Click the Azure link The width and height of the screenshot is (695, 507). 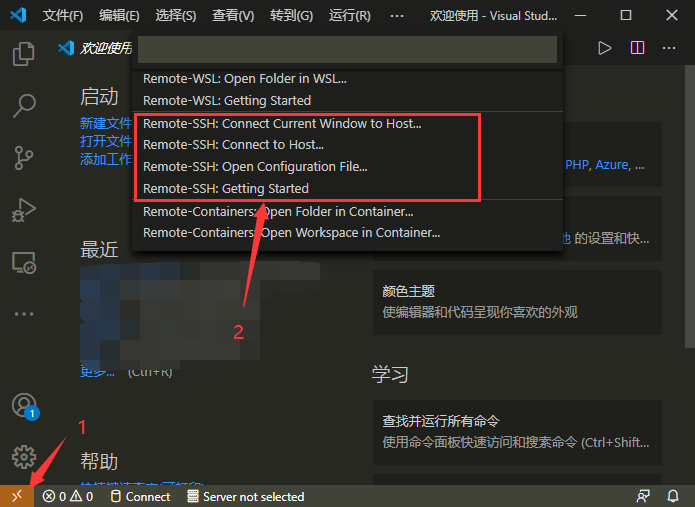tap(612, 165)
